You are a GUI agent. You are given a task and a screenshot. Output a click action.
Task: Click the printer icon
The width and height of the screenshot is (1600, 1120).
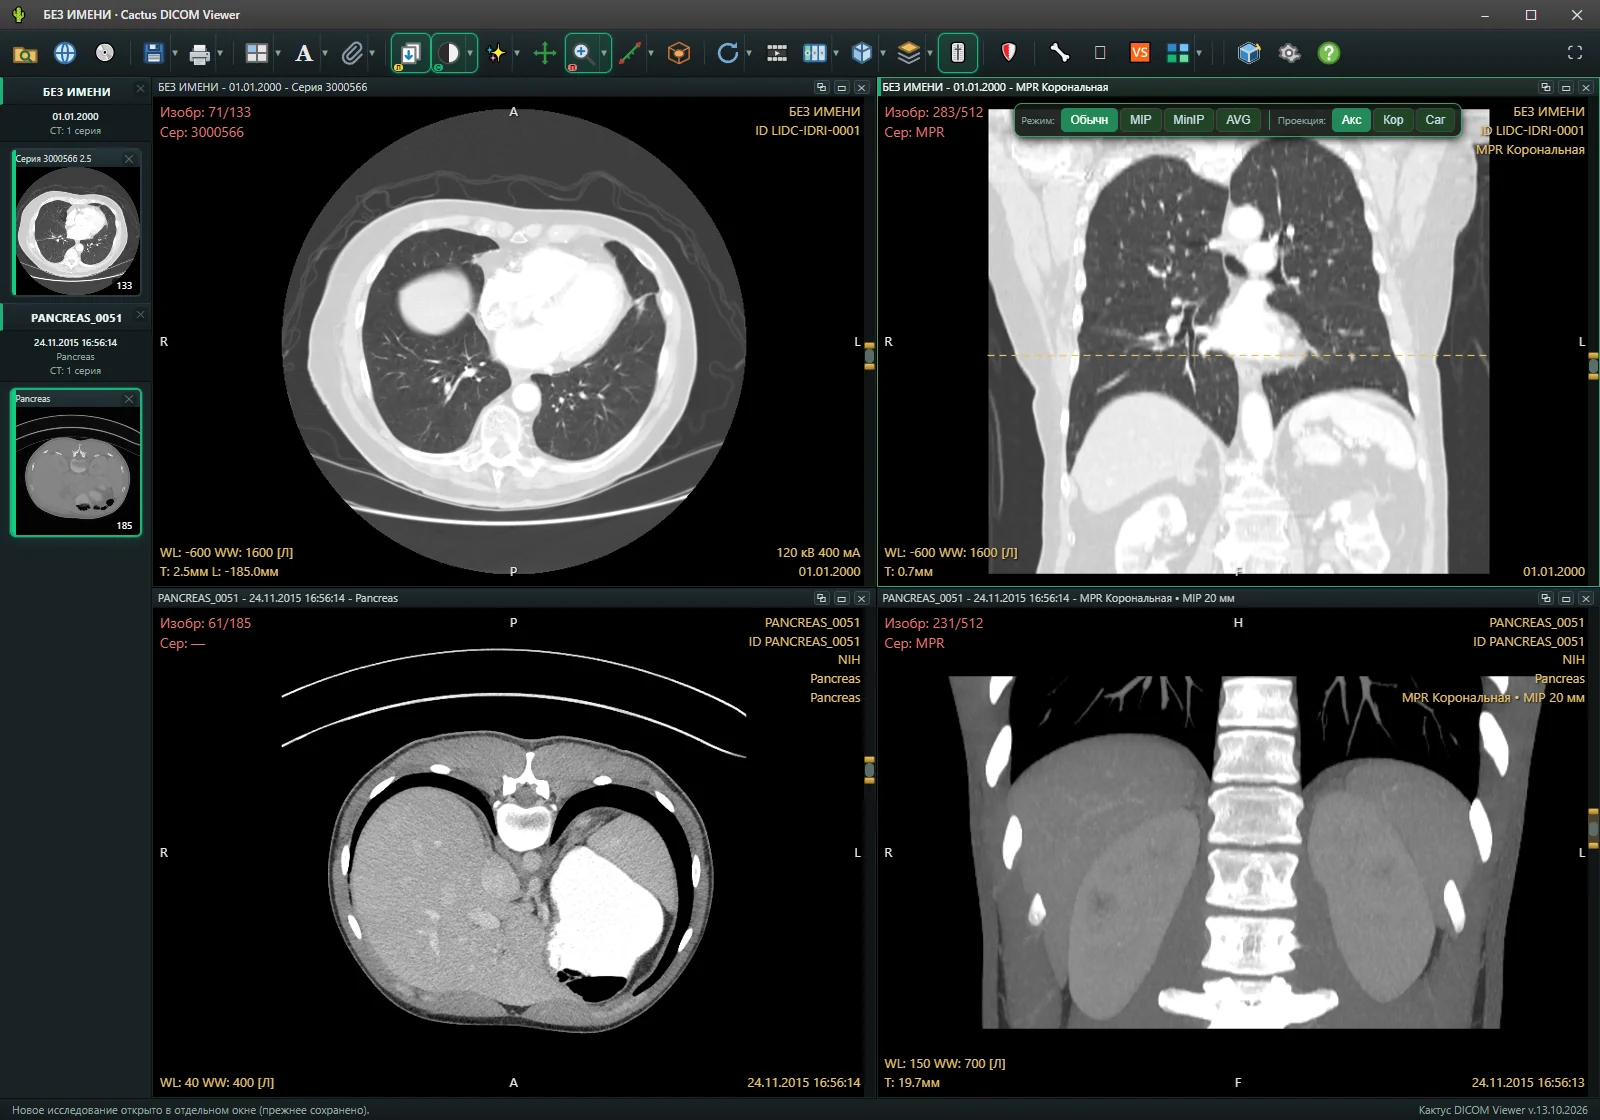tap(200, 53)
